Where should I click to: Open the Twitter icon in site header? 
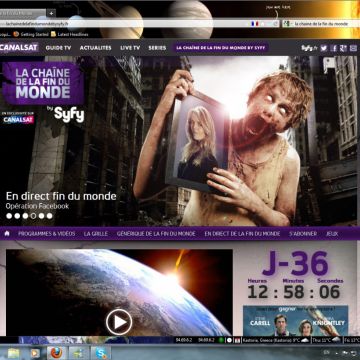click(324, 48)
